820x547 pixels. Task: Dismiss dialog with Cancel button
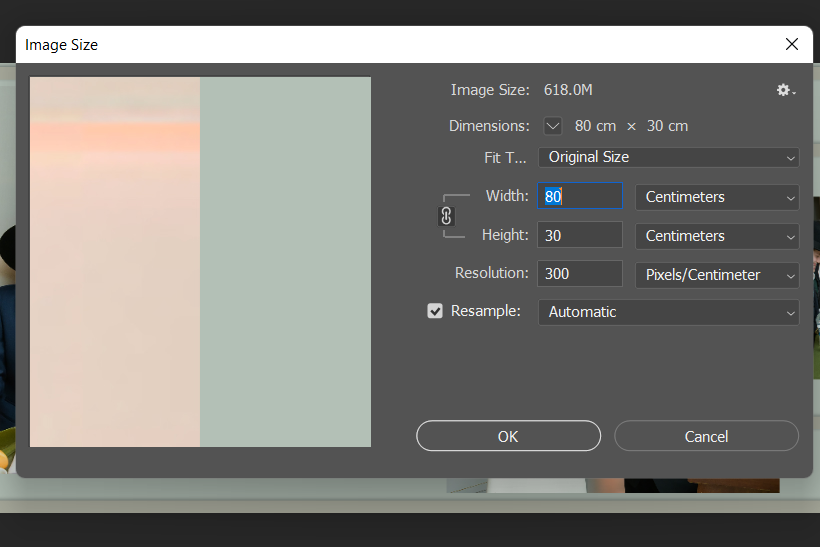tap(706, 436)
